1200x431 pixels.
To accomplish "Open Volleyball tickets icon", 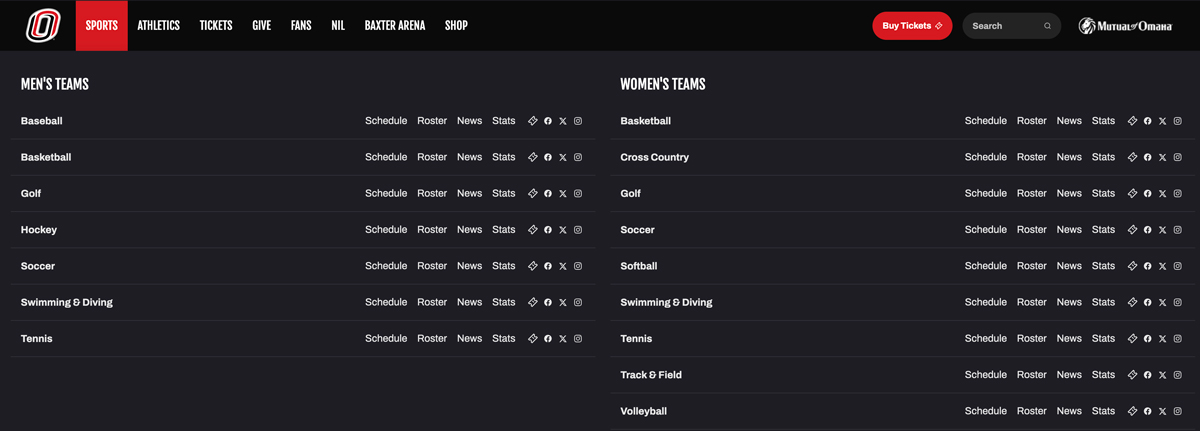I will click(x=1132, y=411).
